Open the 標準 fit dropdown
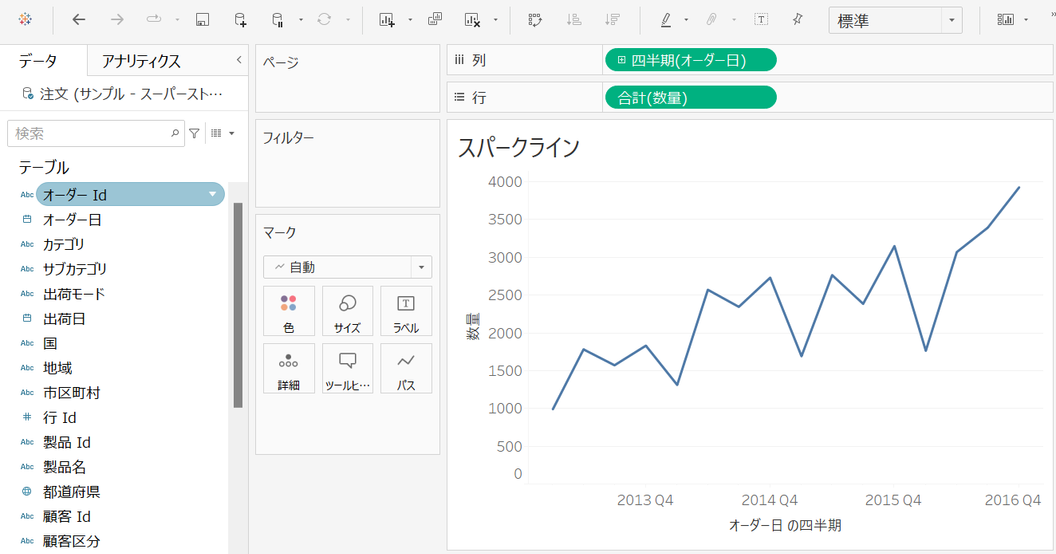The height and width of the screenshot is (554, 1056). click(x=952, y=20)
